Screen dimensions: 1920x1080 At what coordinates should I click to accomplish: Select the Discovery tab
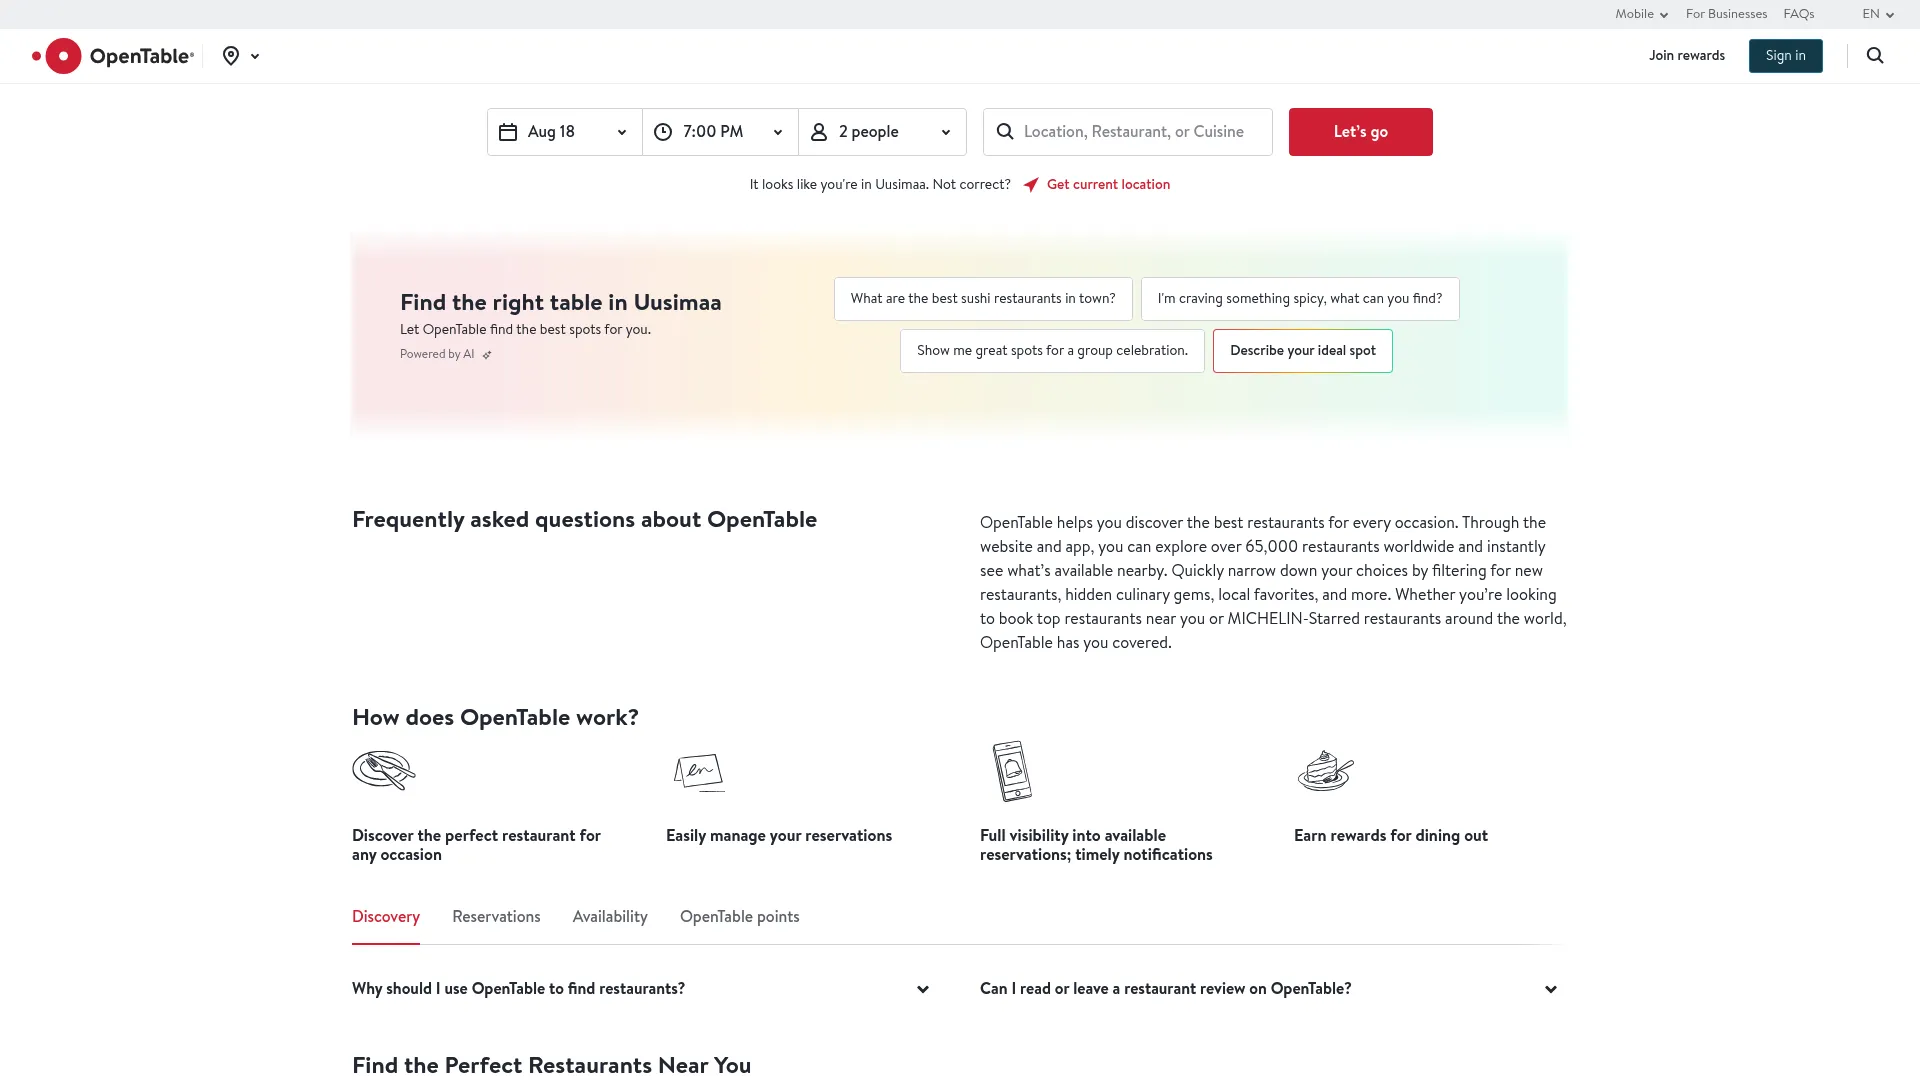(386, 917)
